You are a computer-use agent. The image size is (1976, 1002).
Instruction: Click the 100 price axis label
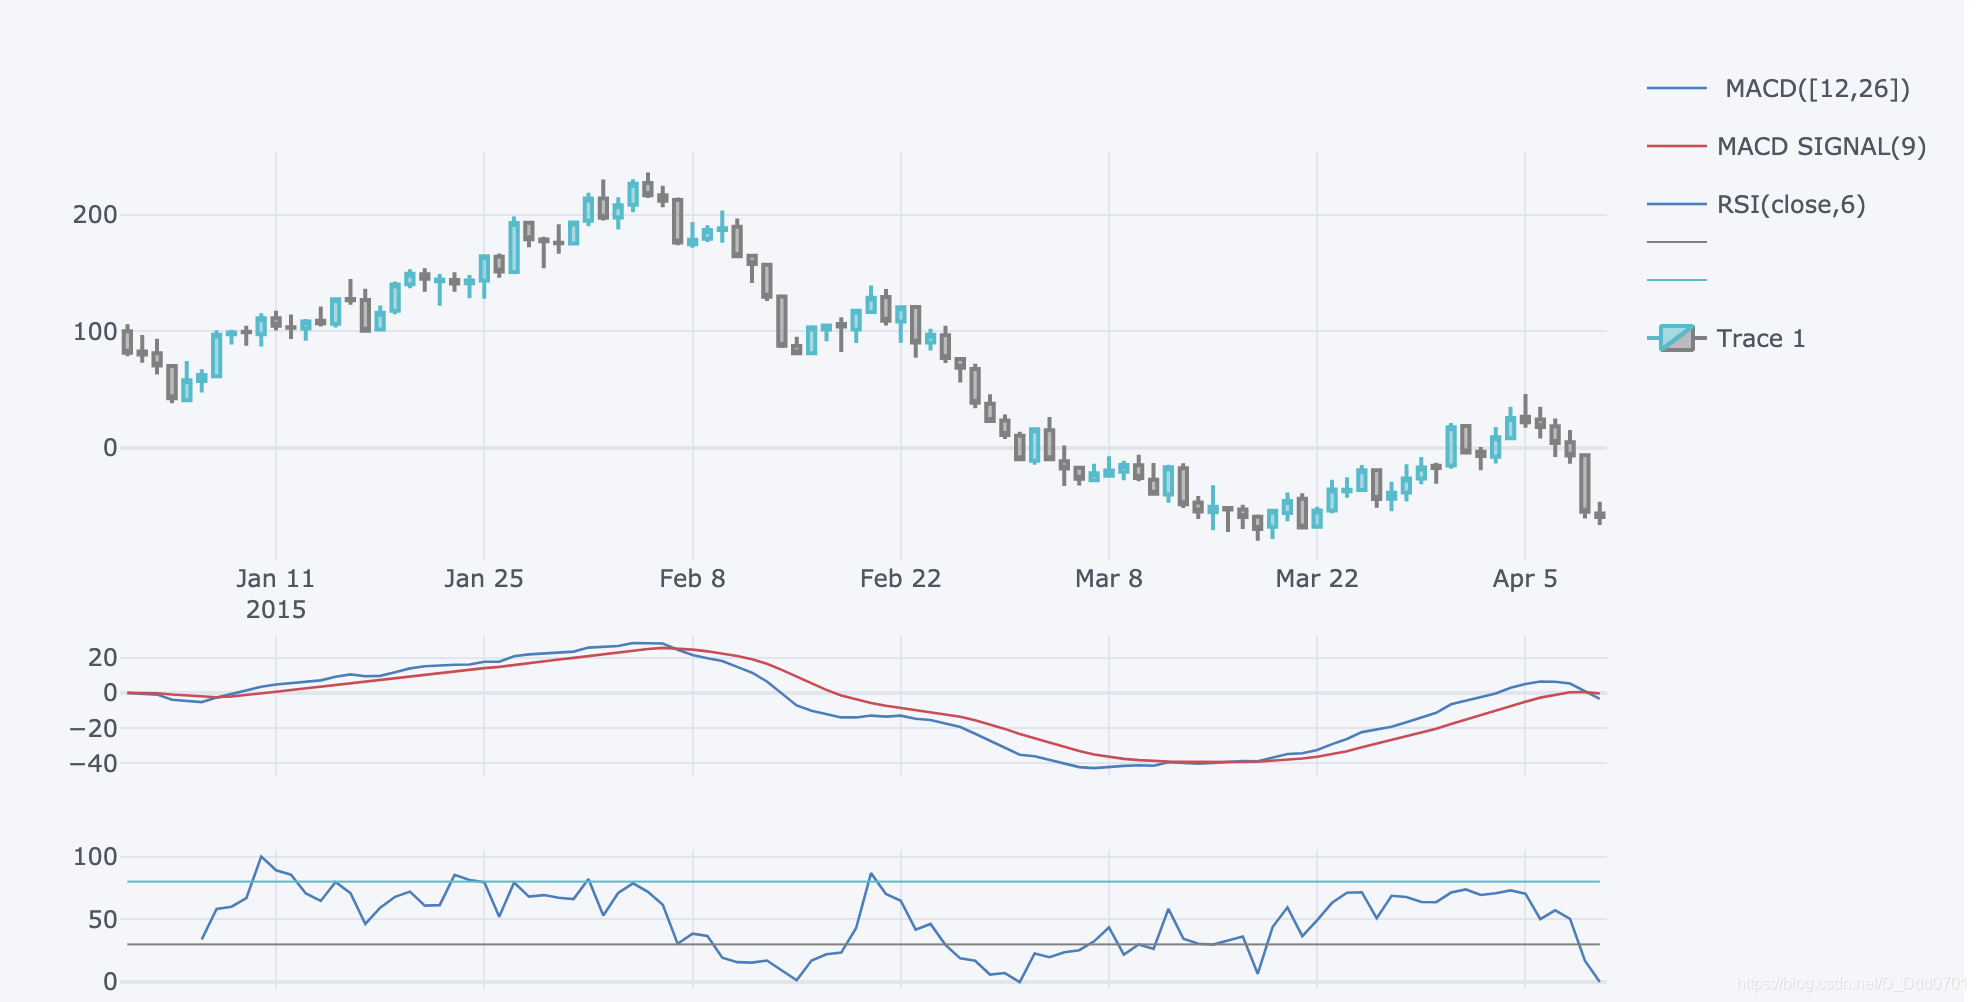(95, 332)
